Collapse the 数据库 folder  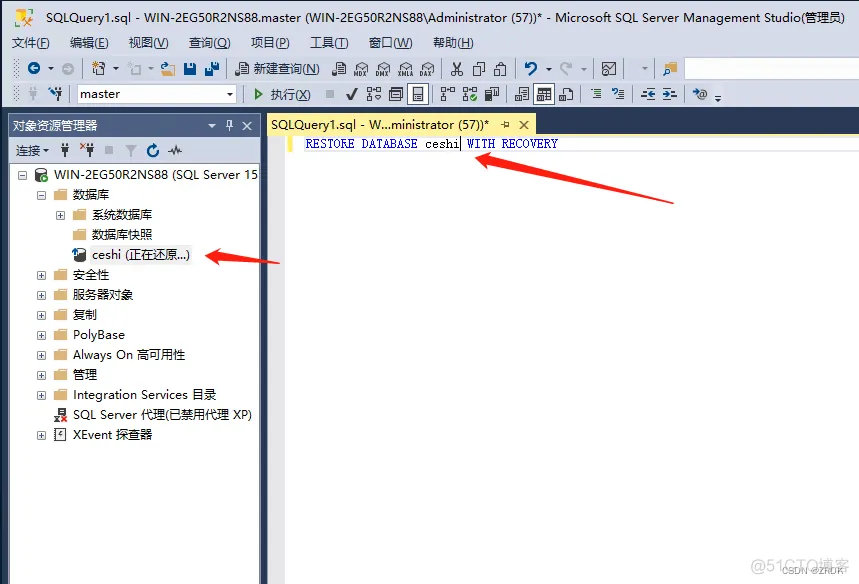(x=42, y=195)
